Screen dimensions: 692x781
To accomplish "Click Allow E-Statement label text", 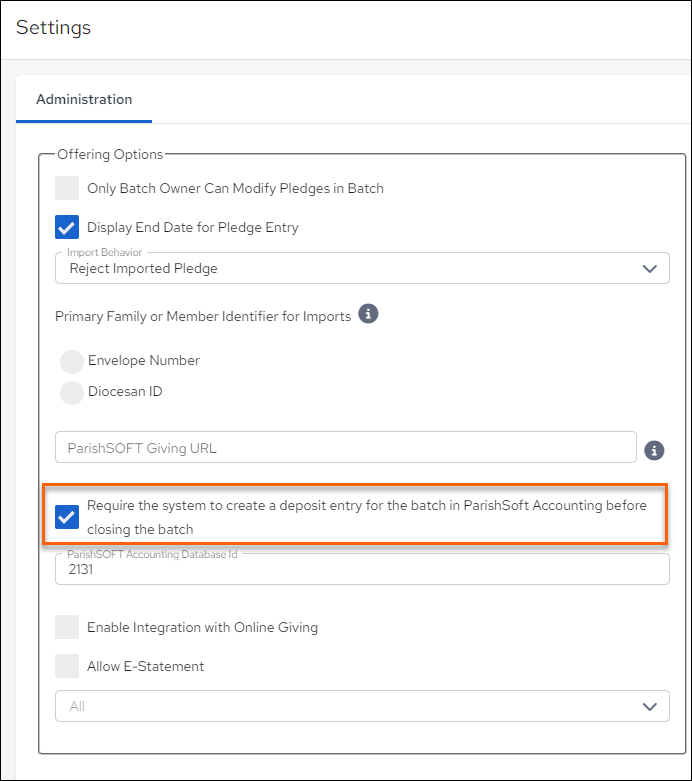I will [145, 666].
